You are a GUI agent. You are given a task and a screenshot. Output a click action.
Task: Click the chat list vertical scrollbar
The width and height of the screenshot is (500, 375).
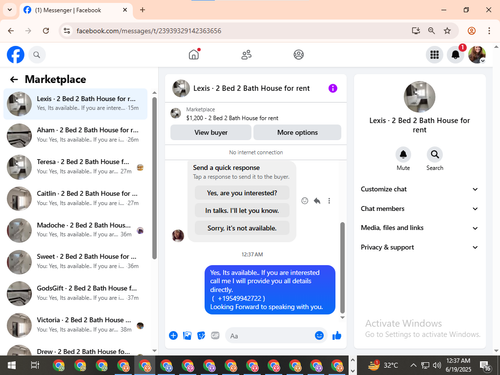pyautogui.click(x=154, y=178)
